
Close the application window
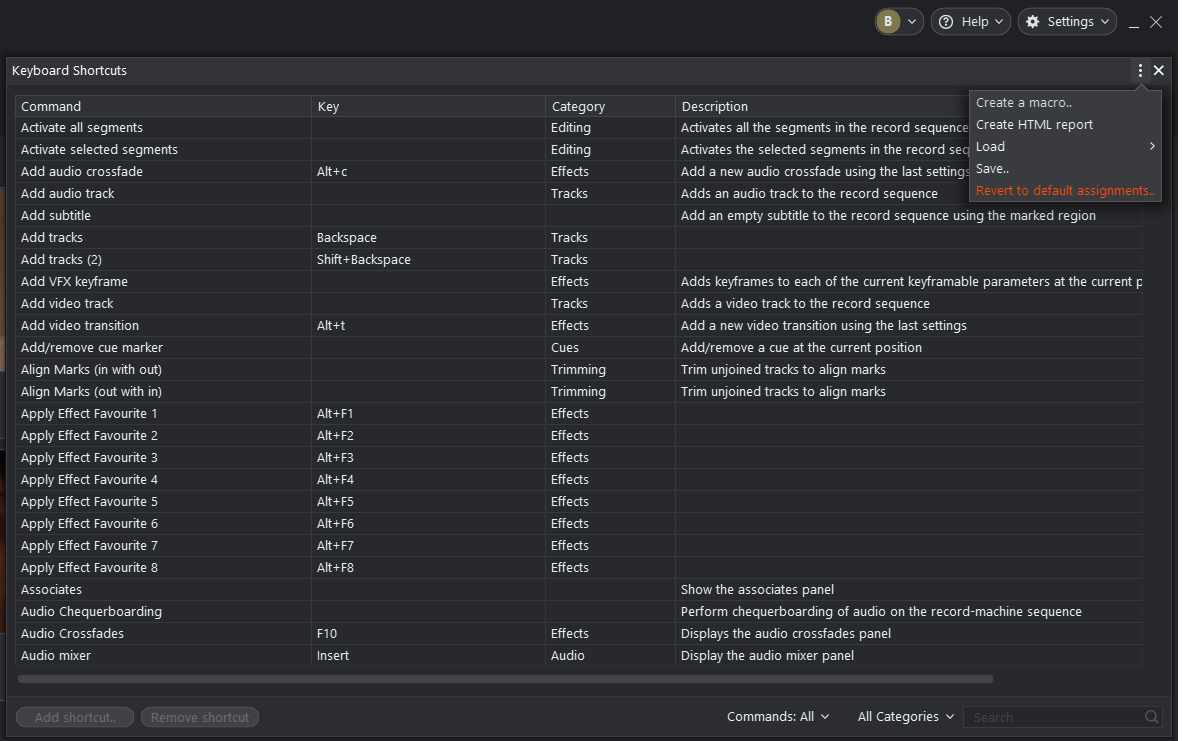click(x=1156, y=22)
